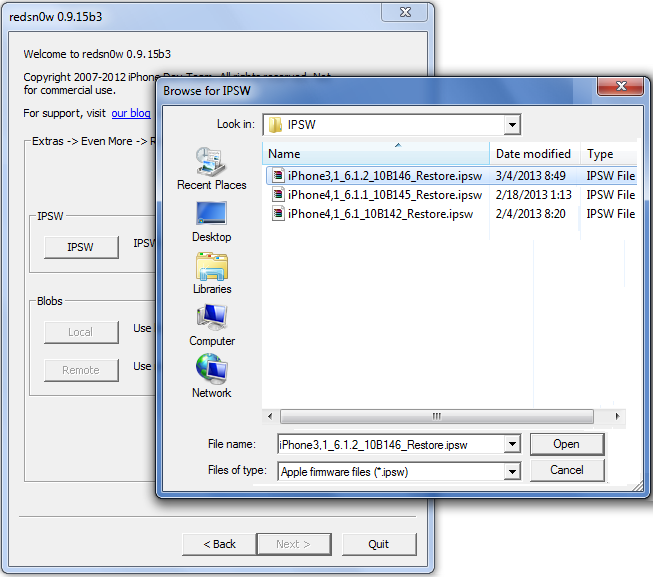The height and width of the screenshot is (577, 653).
Task: Expand the Look in folder dropdown
Action: (511, 125)
